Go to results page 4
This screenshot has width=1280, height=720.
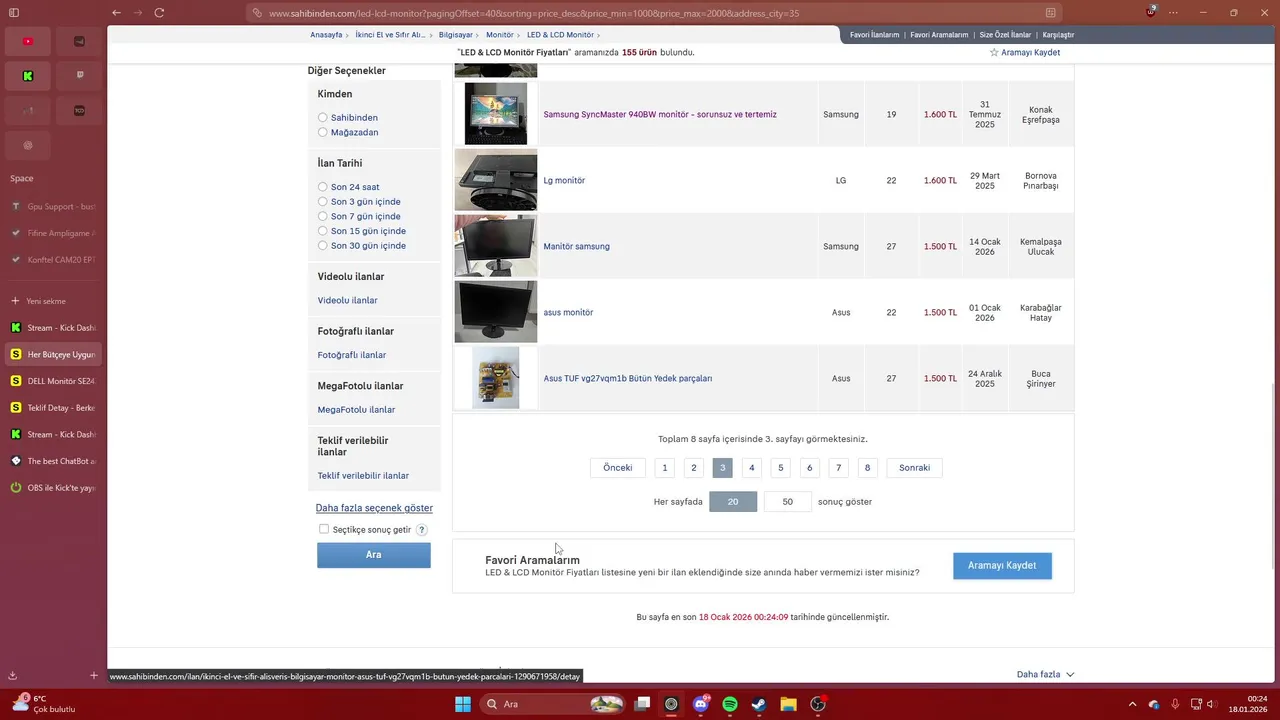pyautogui.click(x=752, y=468)
